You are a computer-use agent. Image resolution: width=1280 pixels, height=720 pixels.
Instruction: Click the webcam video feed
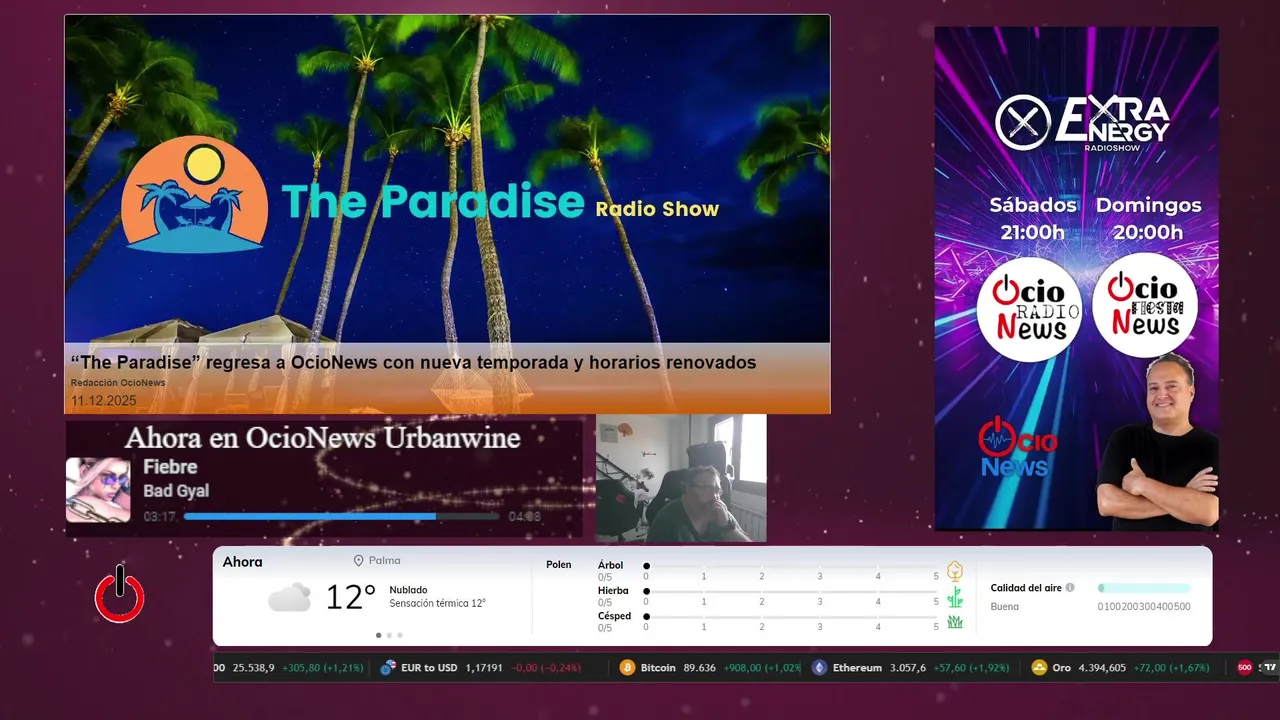click(681, 478)
